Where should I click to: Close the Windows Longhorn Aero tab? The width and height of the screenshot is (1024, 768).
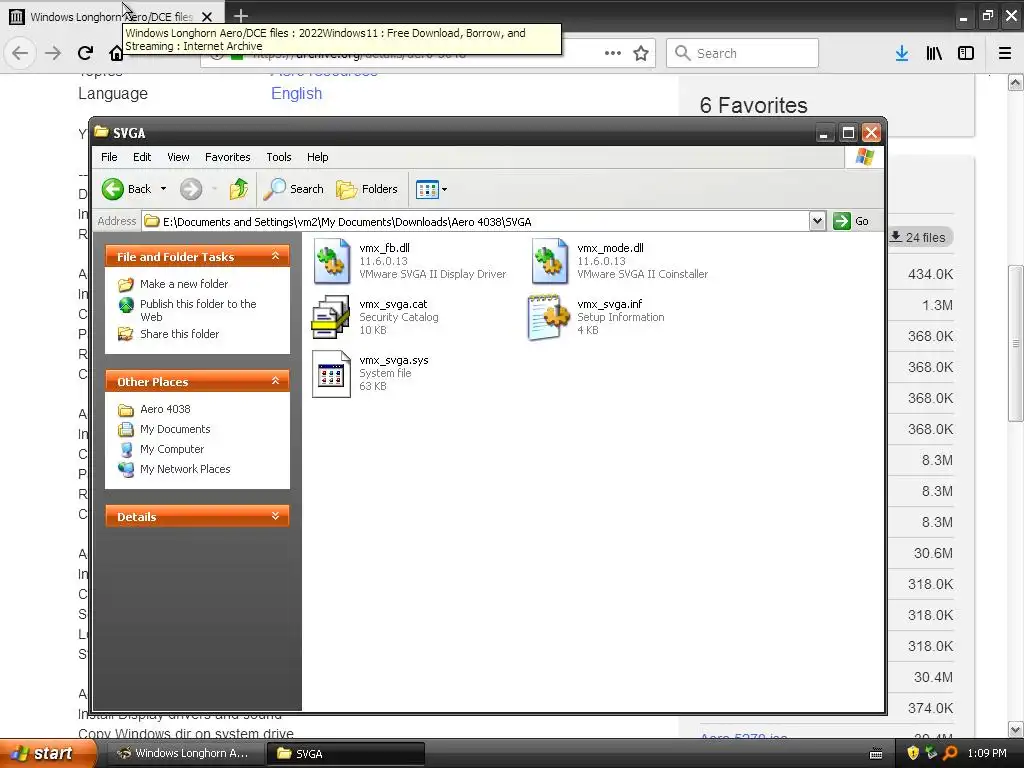tap(206, 16)
